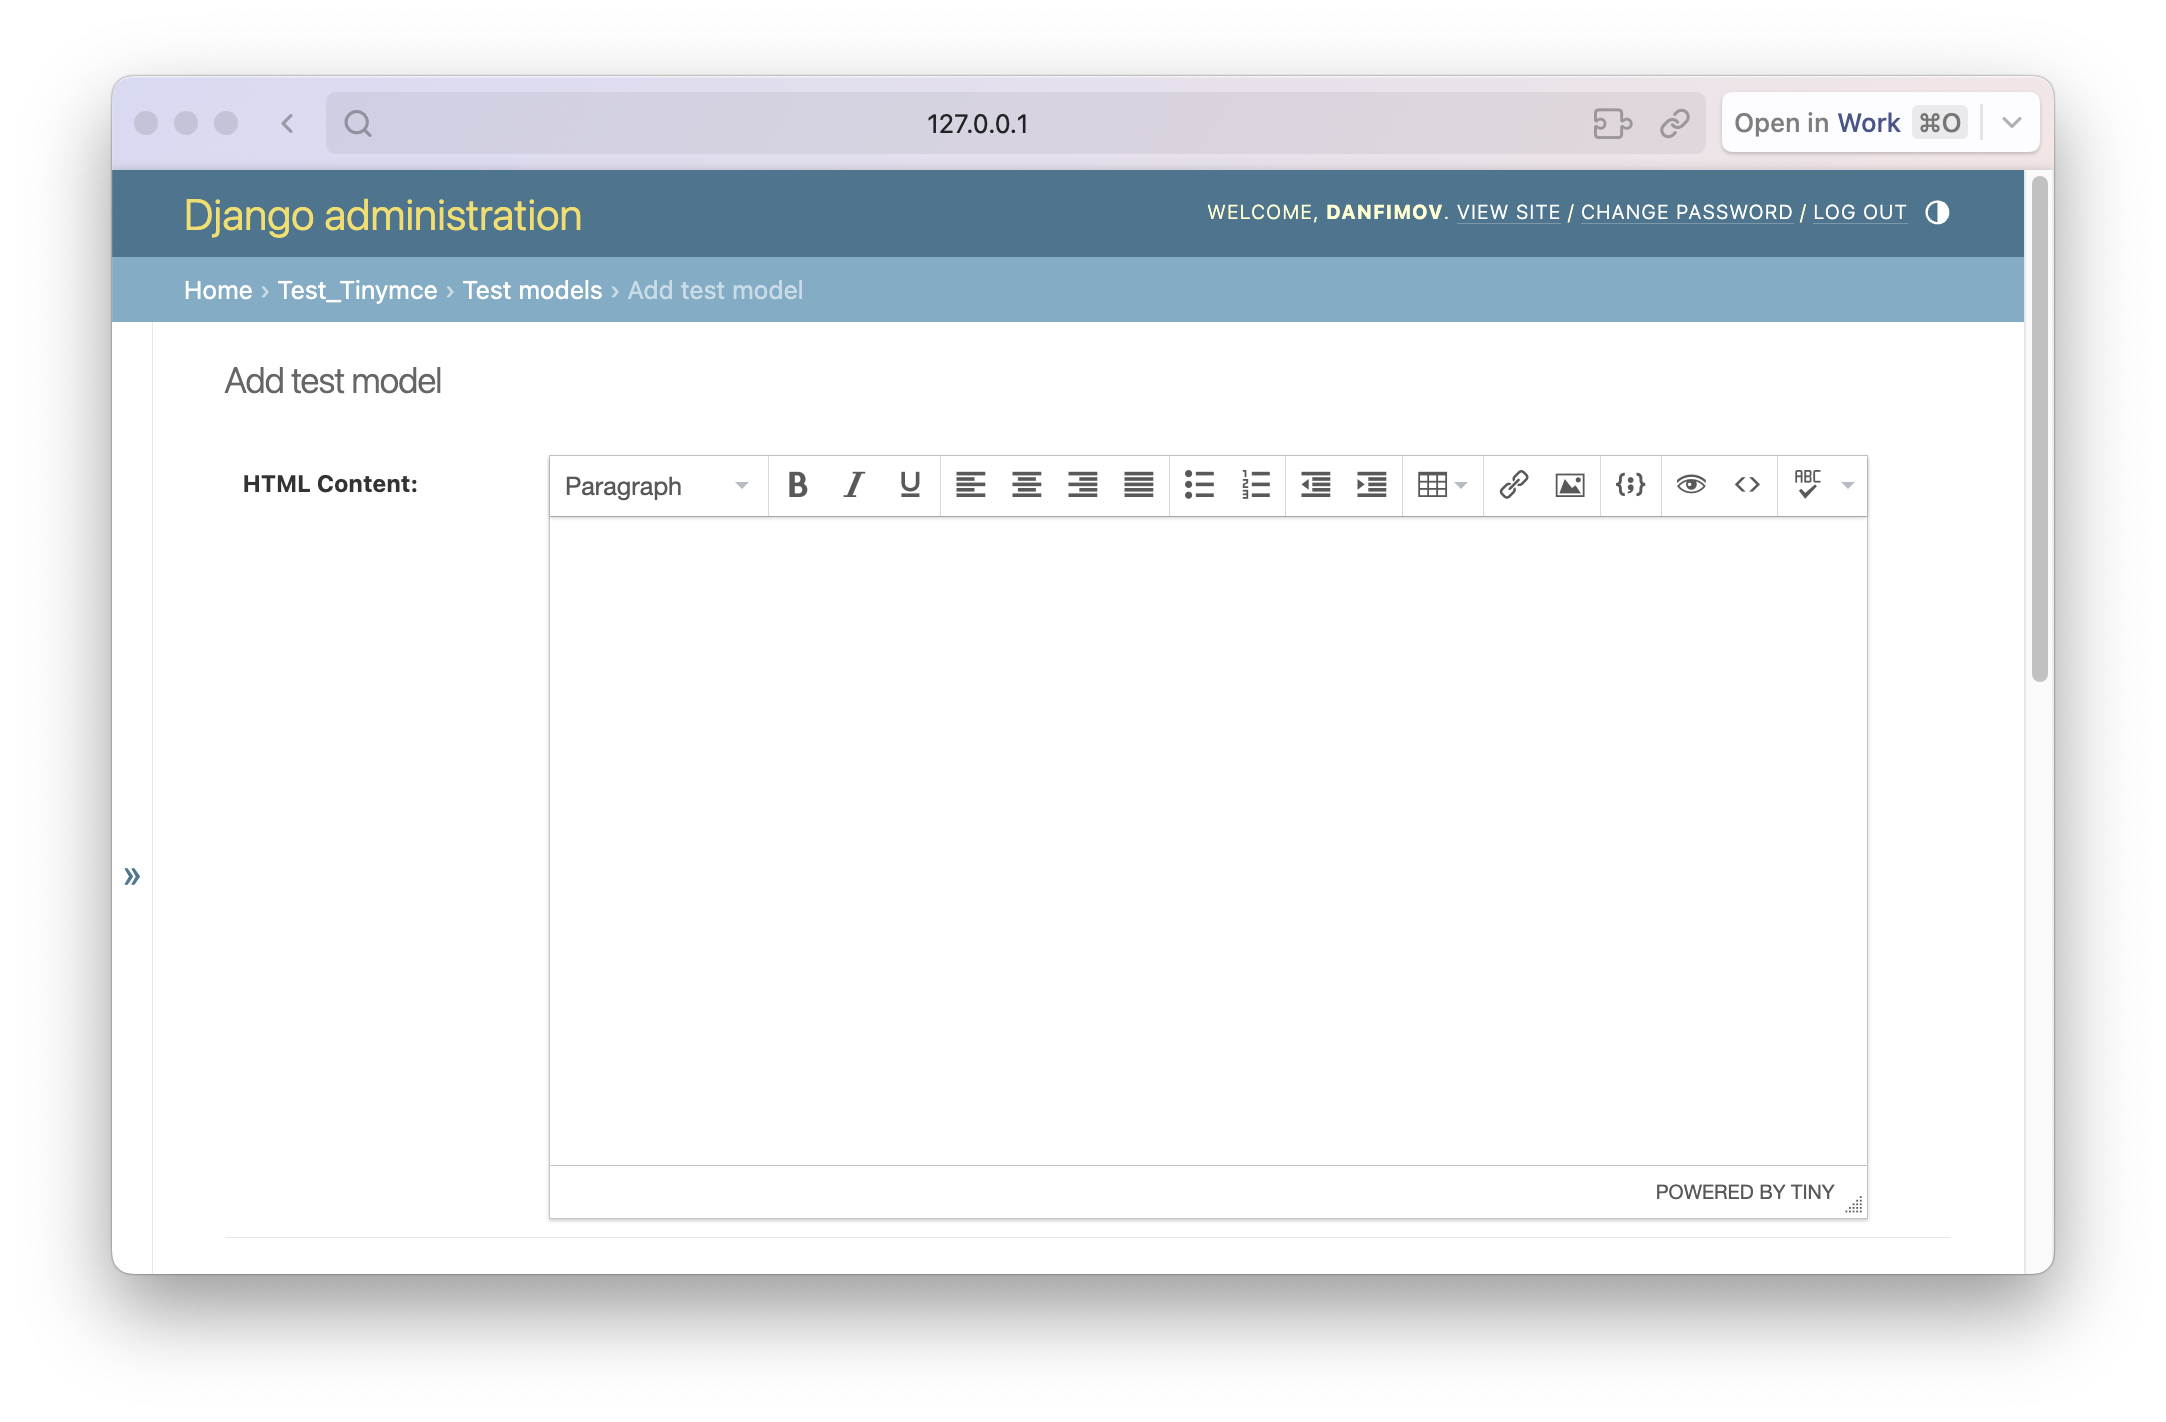Underline the selected text
The height and width of the screenshot is (1422, 2166).
point(909,485)
